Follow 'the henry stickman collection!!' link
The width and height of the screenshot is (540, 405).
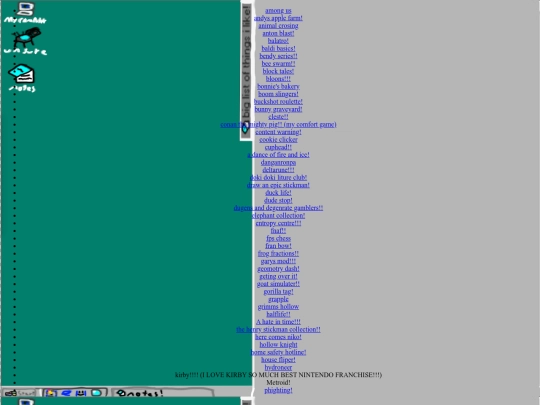278,329
